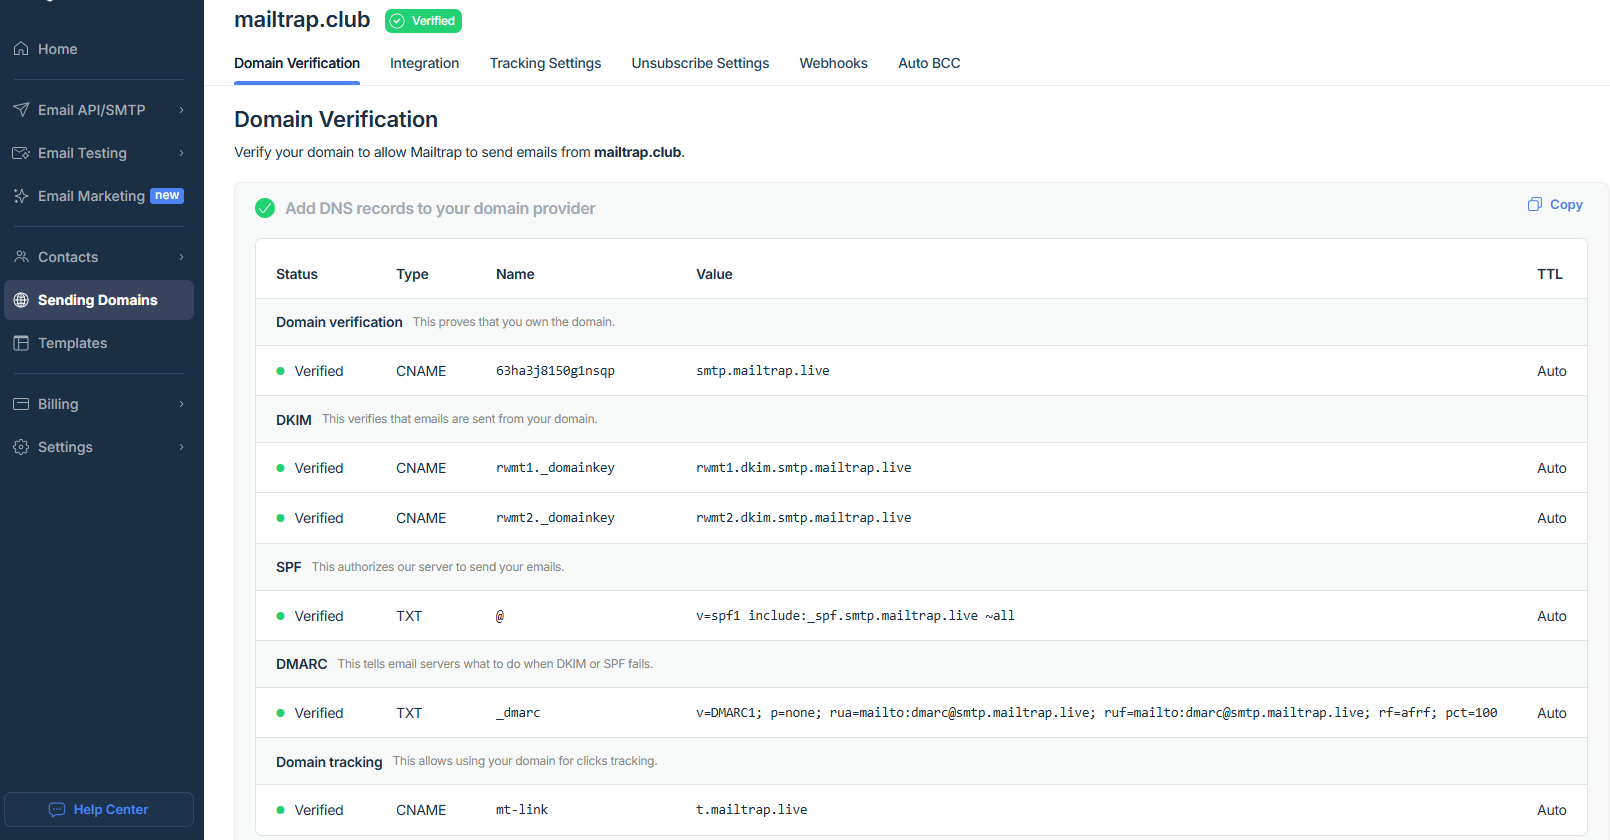Copy the DNS records with Copy button

tap(1555, 205)
